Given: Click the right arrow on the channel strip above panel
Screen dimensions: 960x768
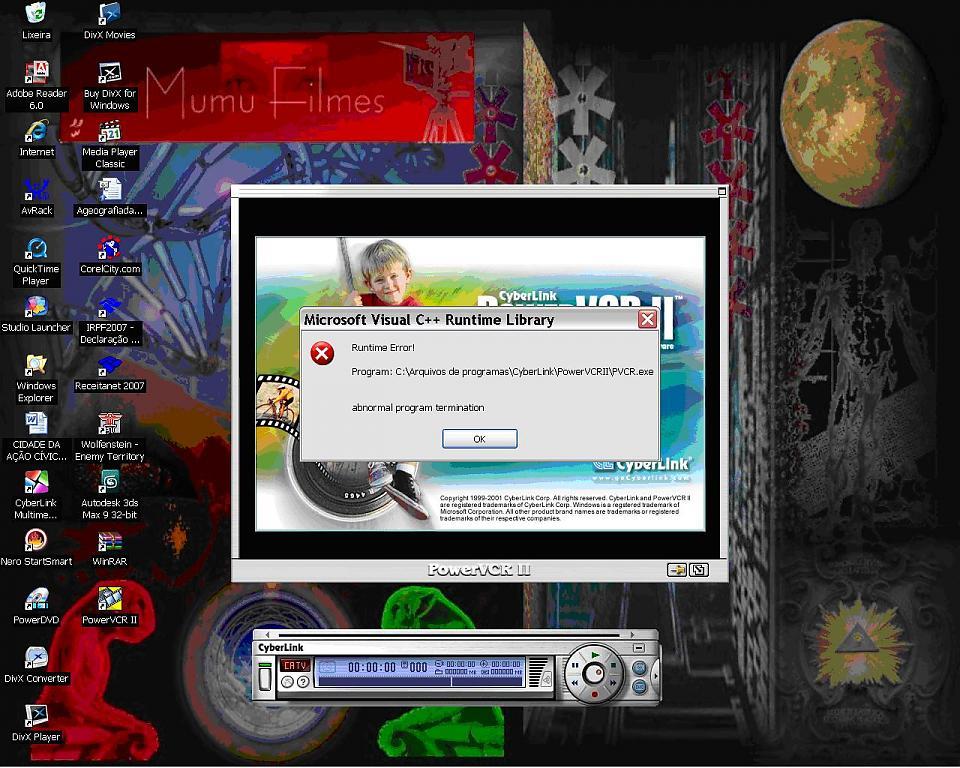Looking at the screenshot, I should (632, 634).
